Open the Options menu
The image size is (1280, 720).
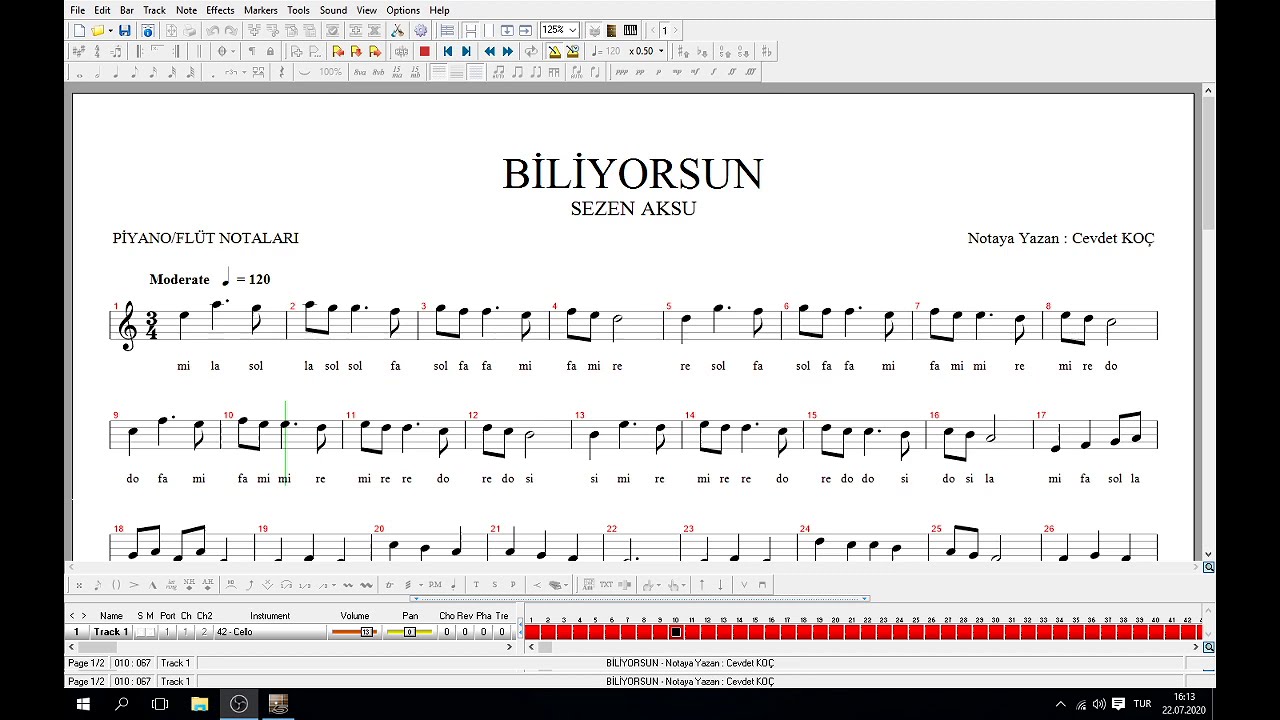click(x=403, y=10)
